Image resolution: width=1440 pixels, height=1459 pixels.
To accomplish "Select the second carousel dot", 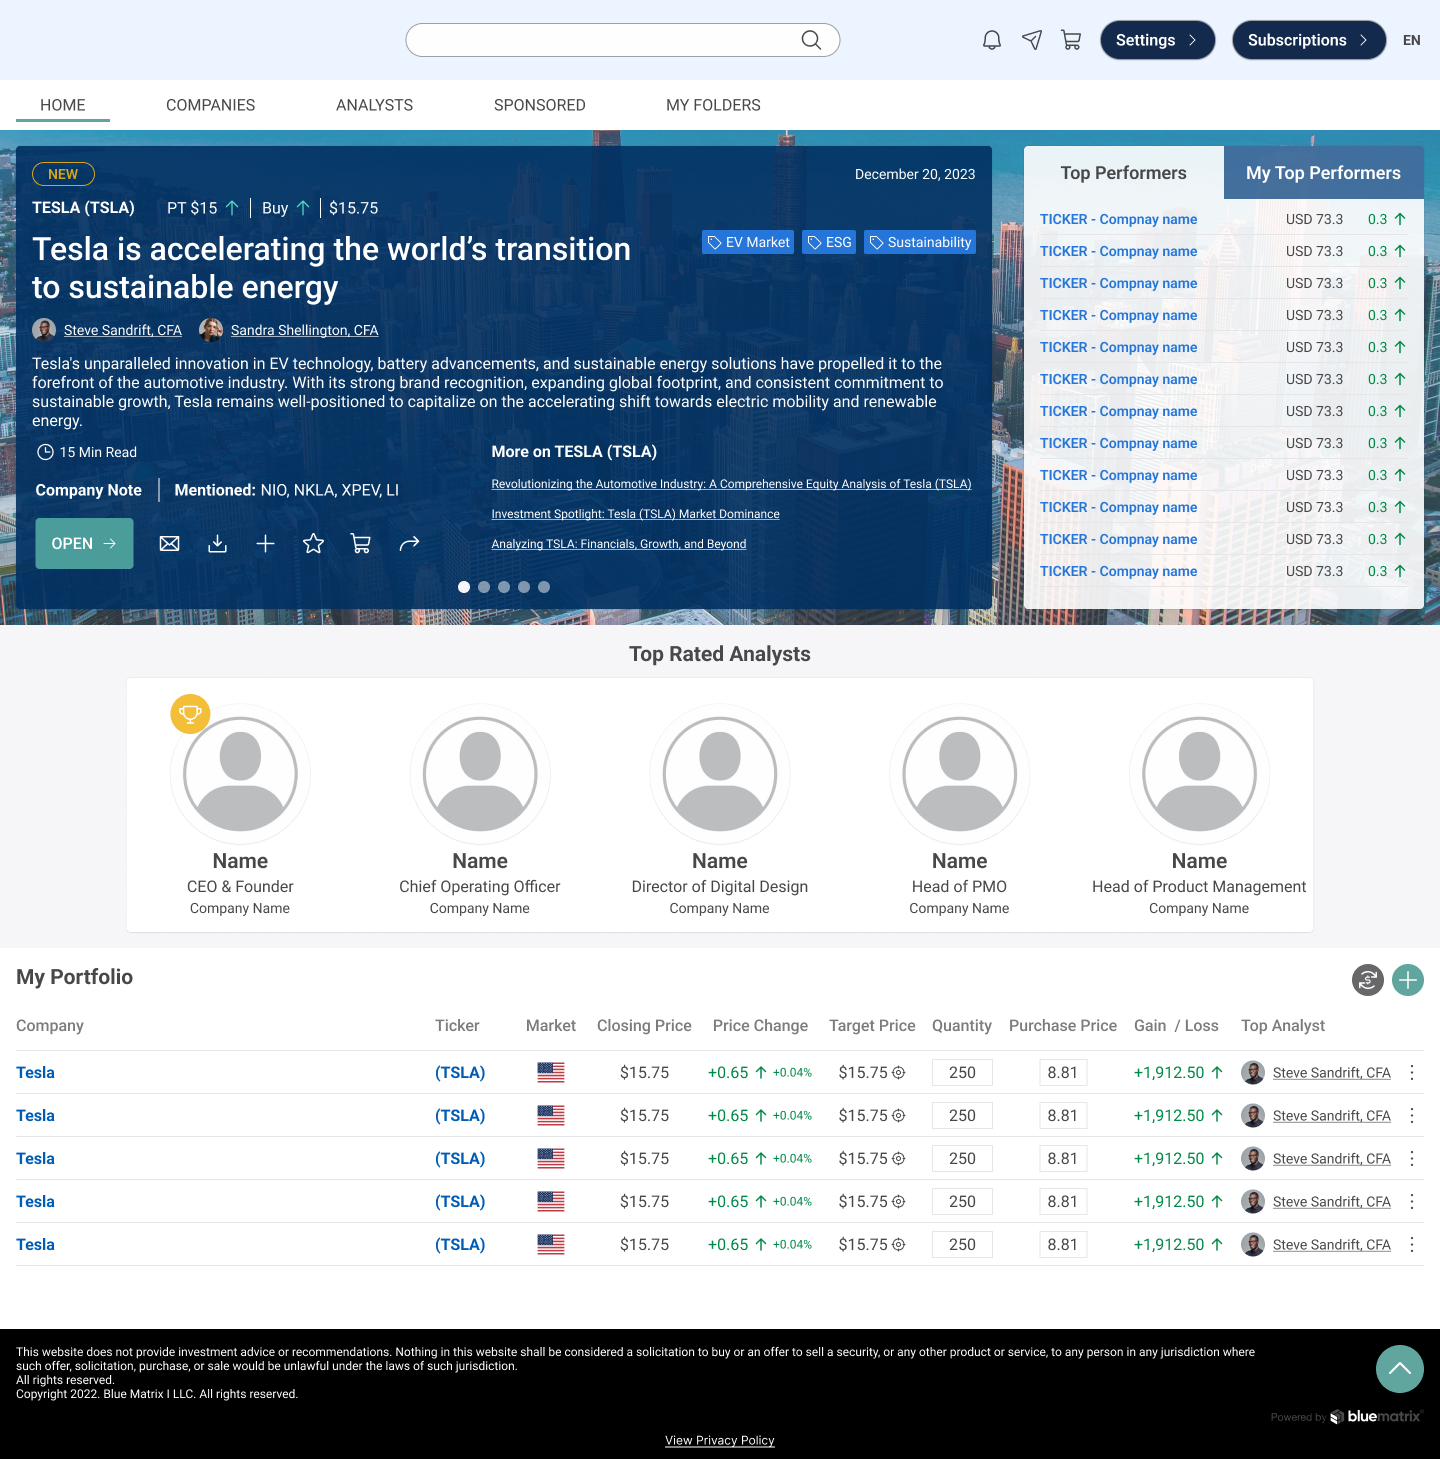I will tap(484, 587).
